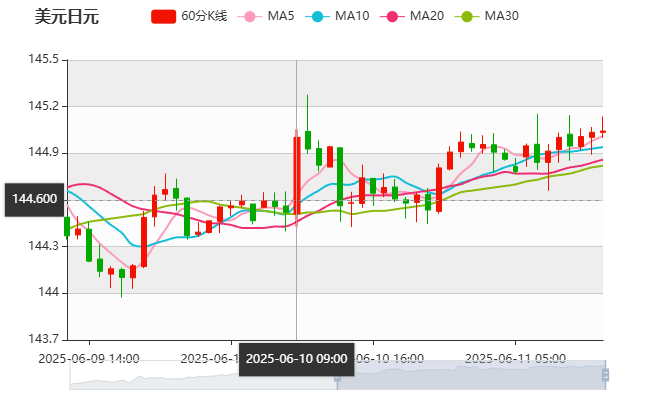Image resolution: width=670 pixels, height=400 pixels.
Task: Toggle MA20 series using its legend text
Action: [x=427, y=16]
